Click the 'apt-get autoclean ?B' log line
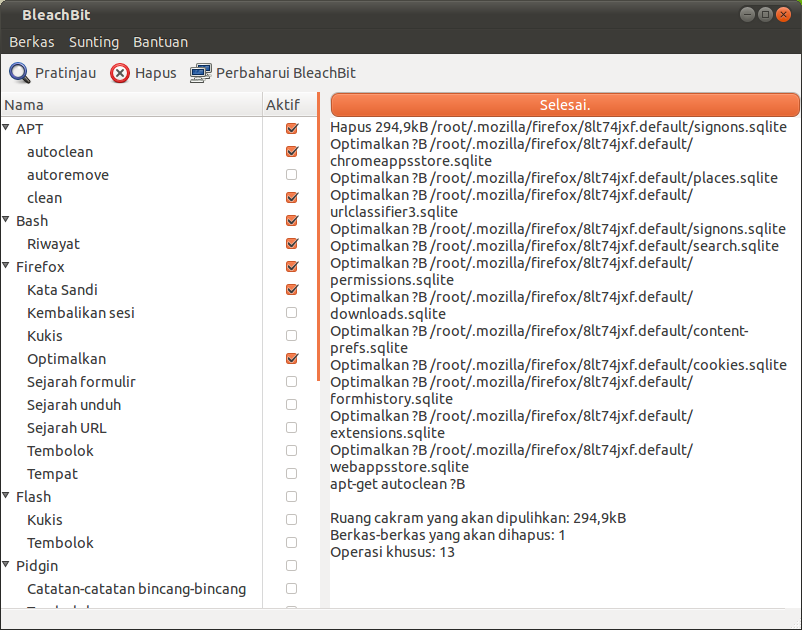802x630 pixels. coord(397,484)
